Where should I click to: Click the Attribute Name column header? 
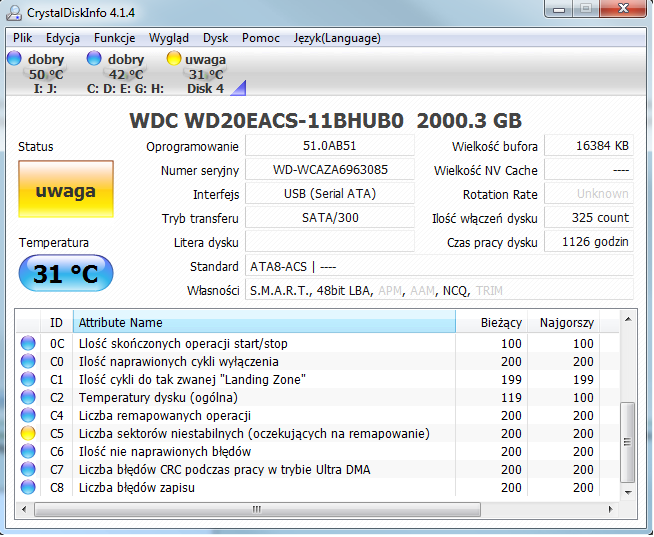point(264,322)
